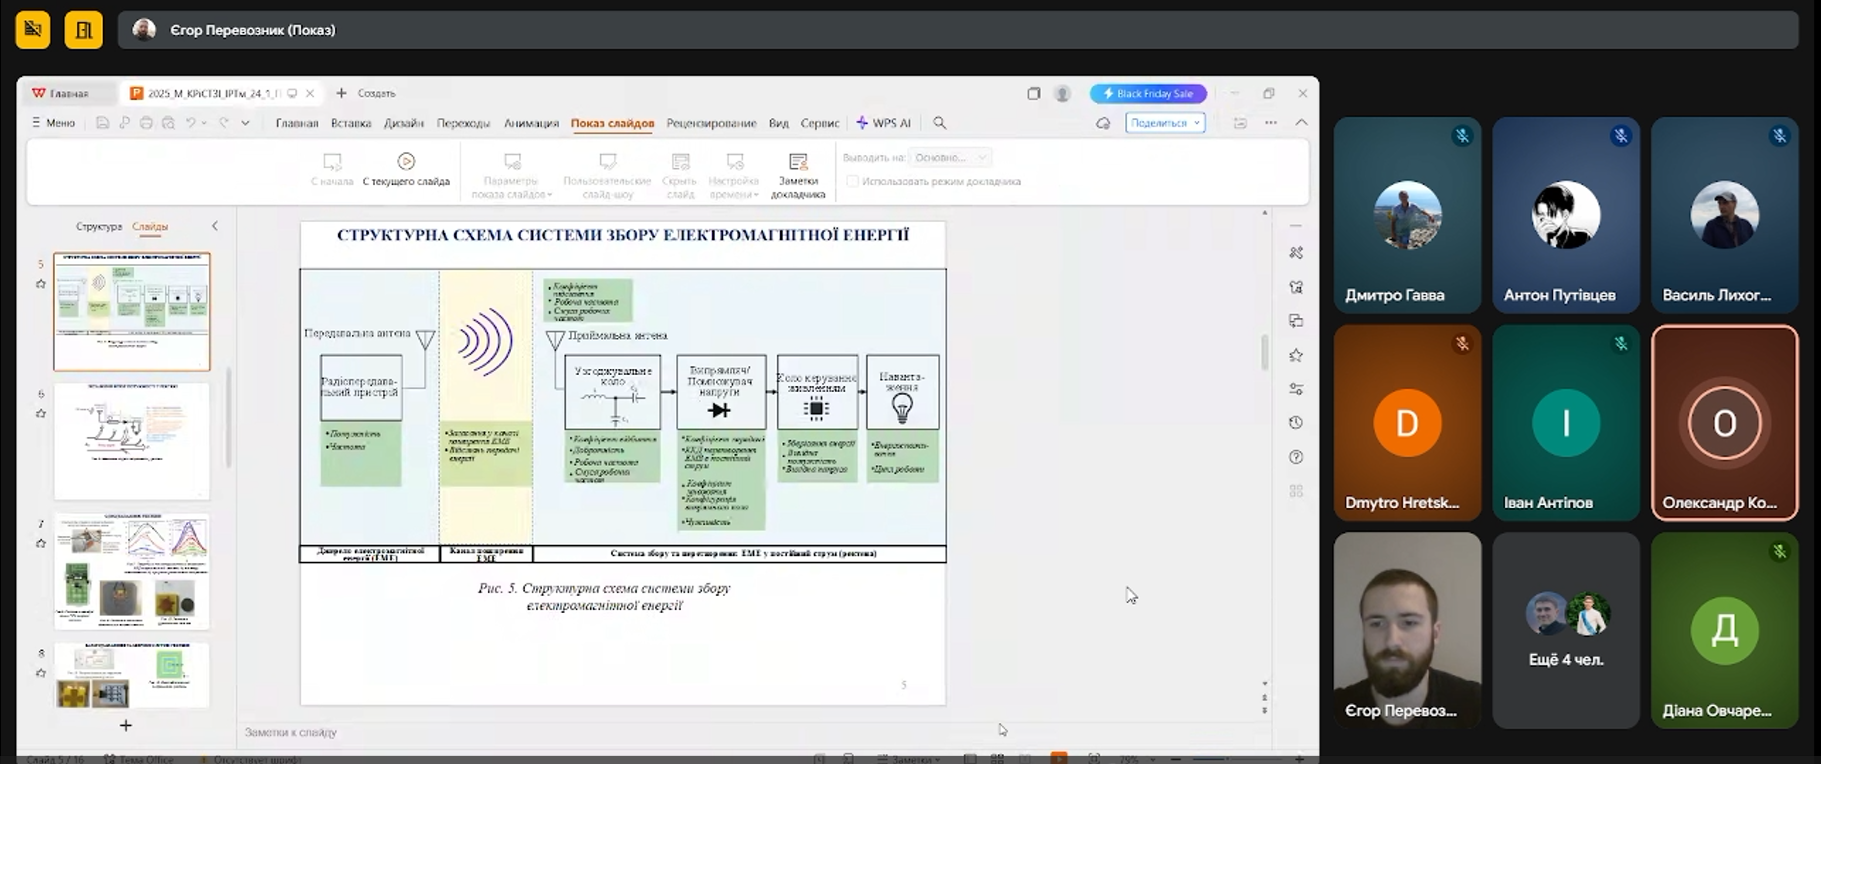Click the help question mark in right sidebar

(1296, 457)
